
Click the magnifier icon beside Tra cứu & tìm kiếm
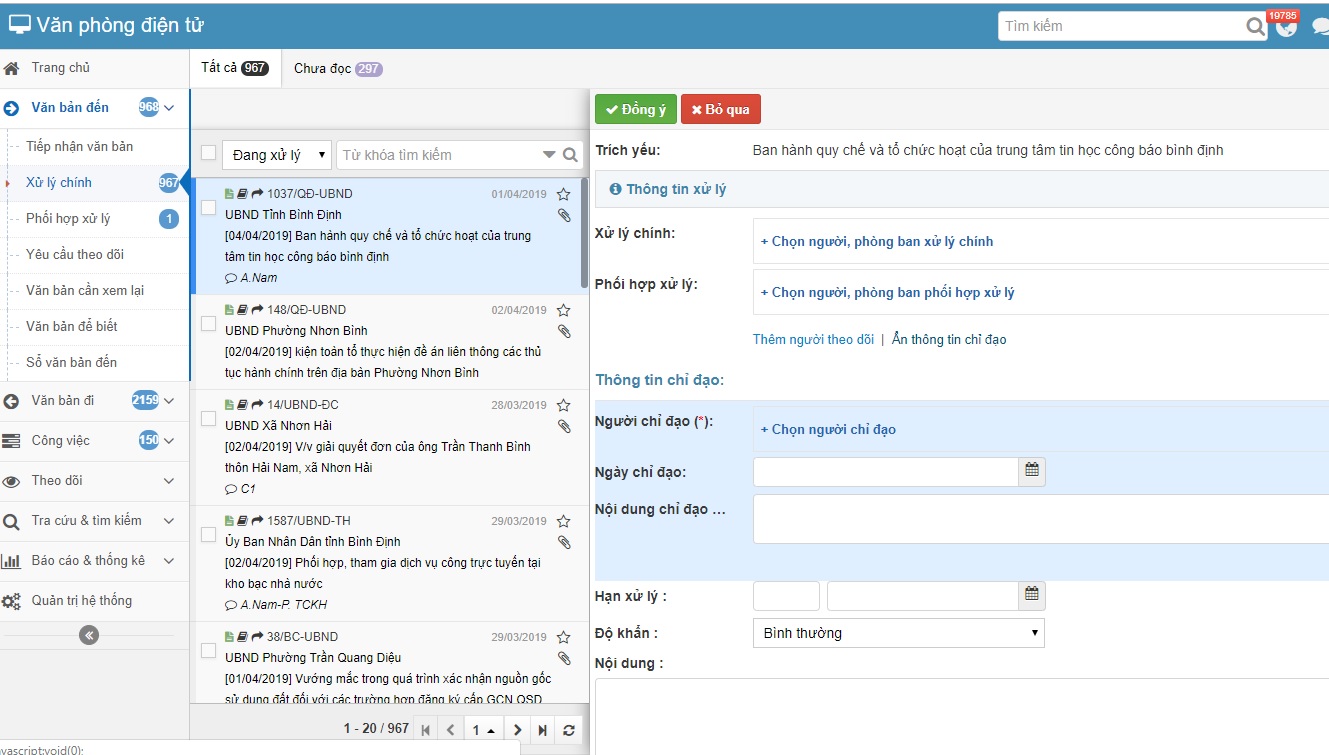point(11,521)
